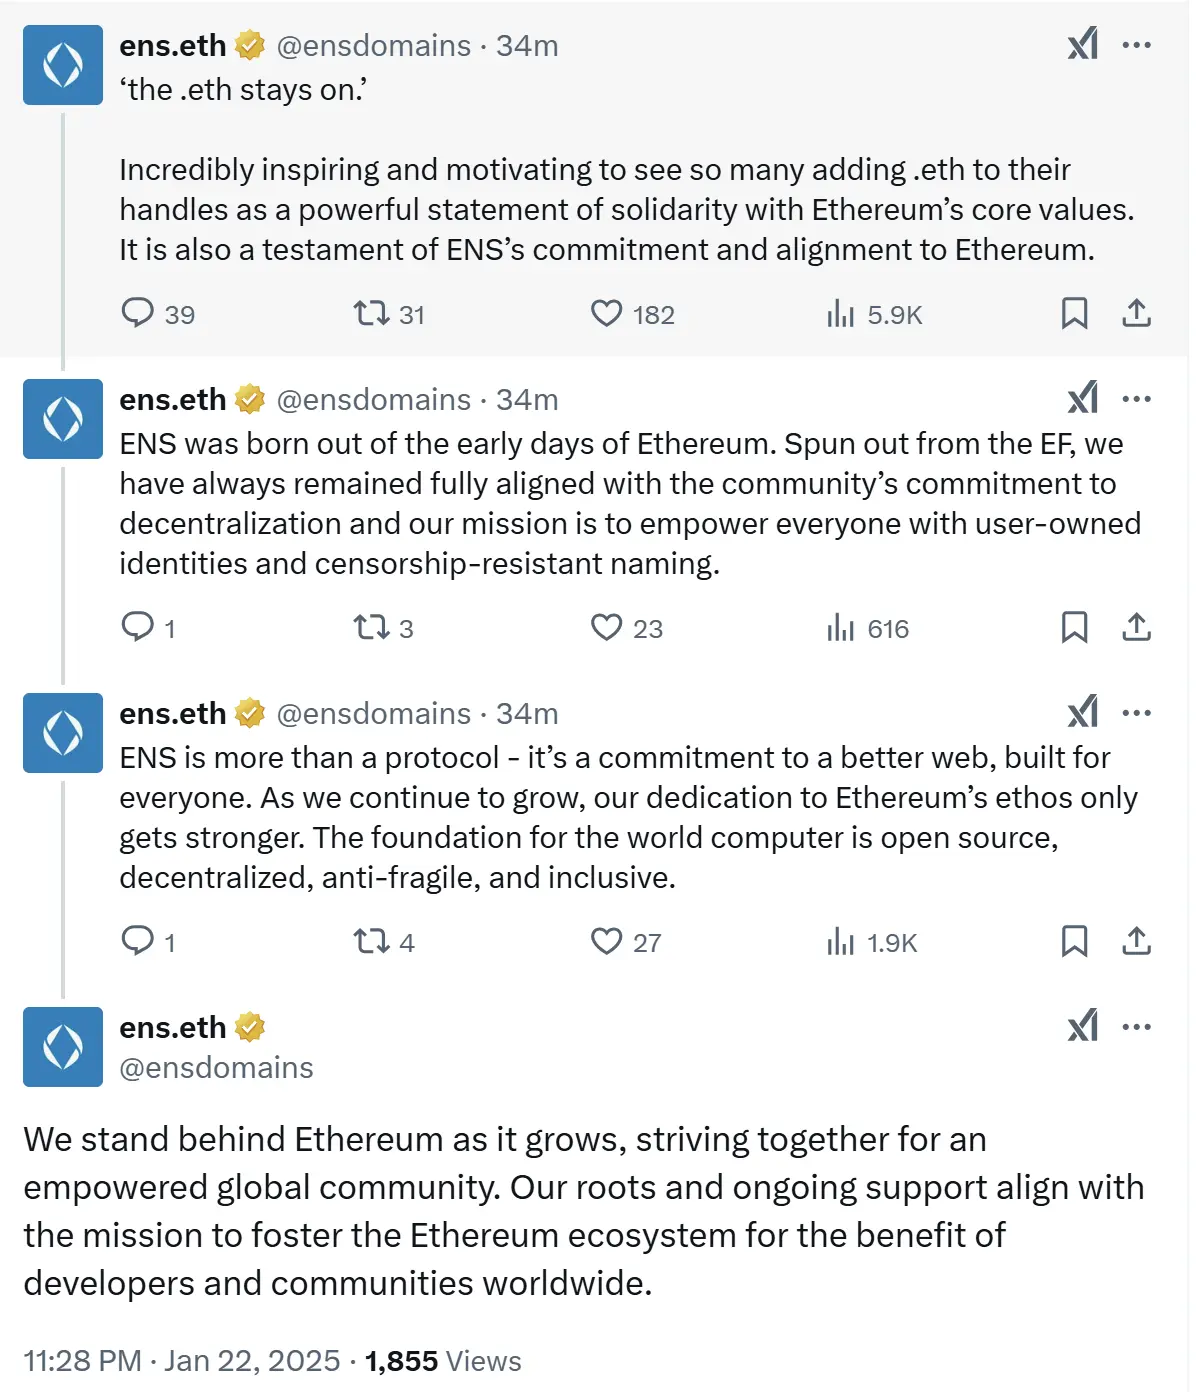
Task: Open the more options menu on the first tweet
Action: tap(1137, 45)
